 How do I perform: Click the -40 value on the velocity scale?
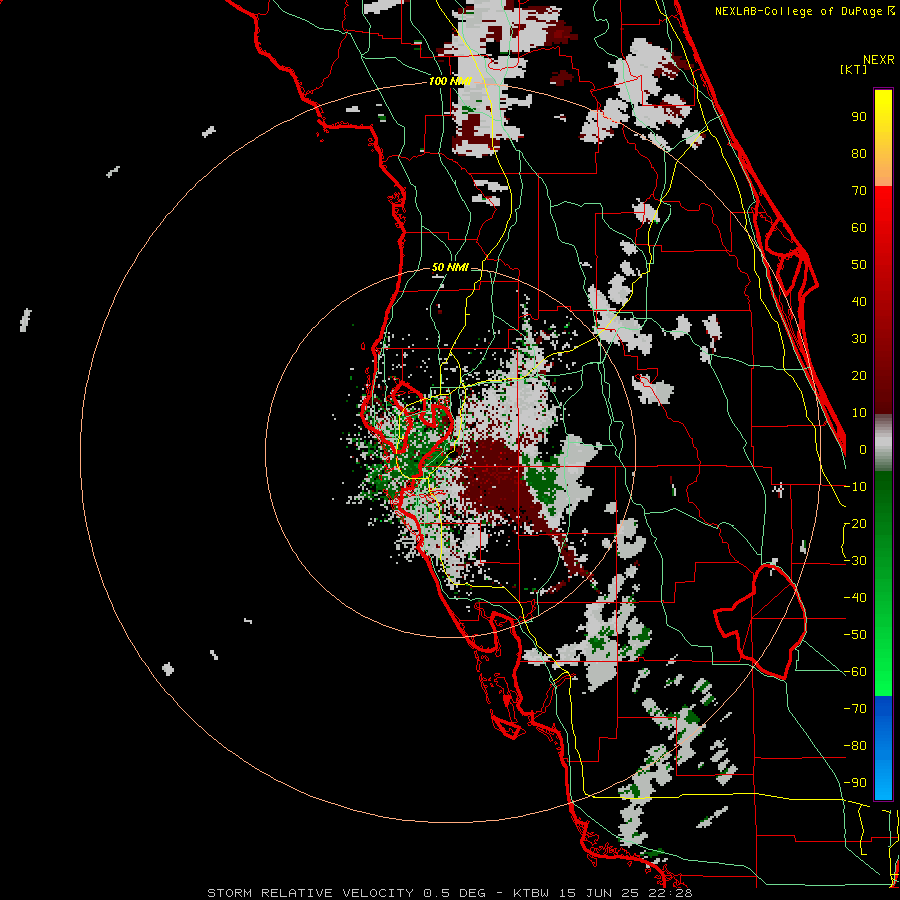coord(855,598)
